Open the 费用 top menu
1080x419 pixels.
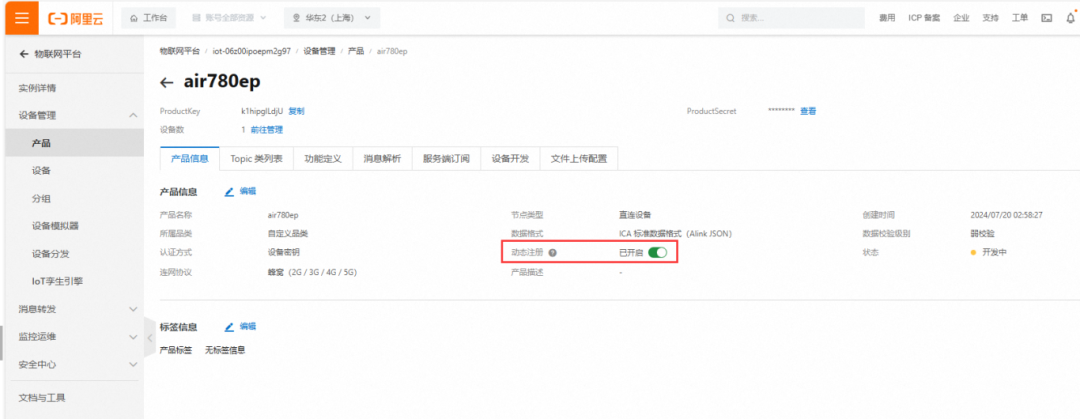click(x=887, y=18)
